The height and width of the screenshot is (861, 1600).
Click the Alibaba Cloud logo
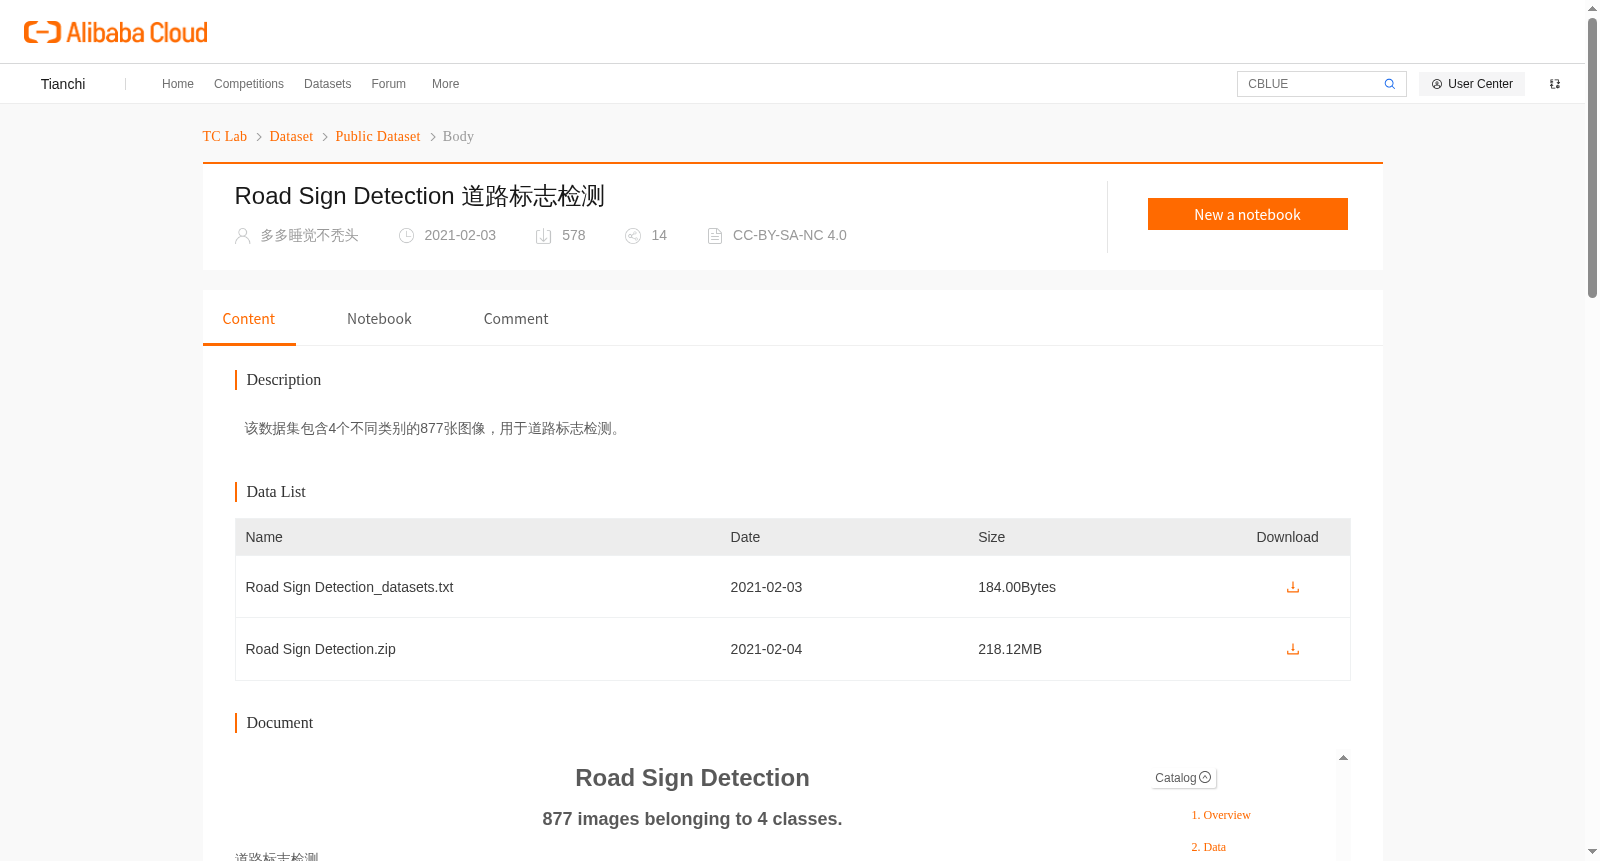pyautogui.click(x=116, y=32)
